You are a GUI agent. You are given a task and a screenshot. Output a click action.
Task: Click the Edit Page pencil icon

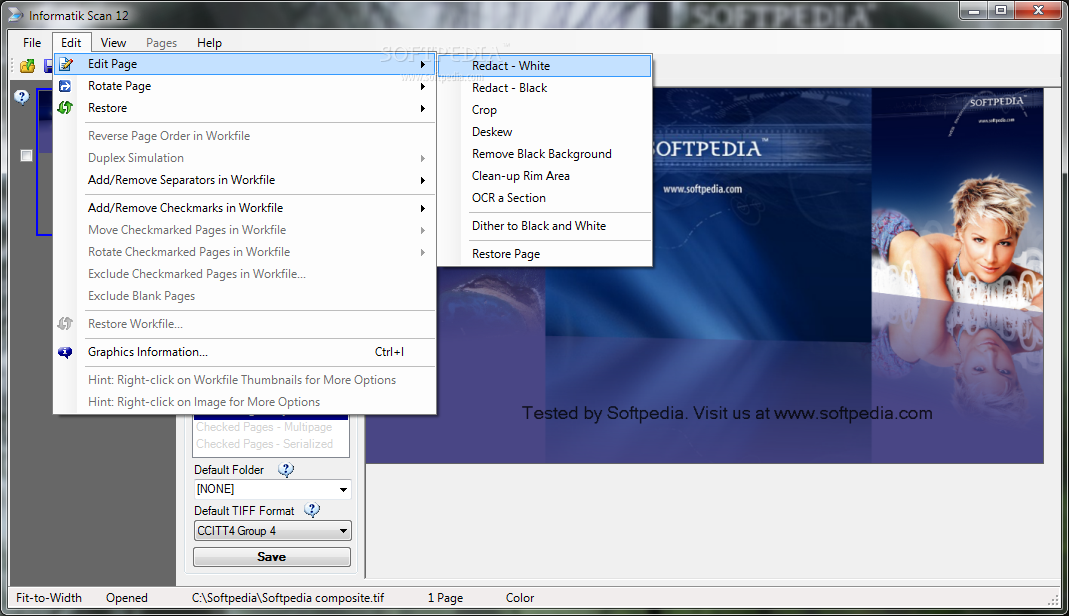(x=65, y=64)
